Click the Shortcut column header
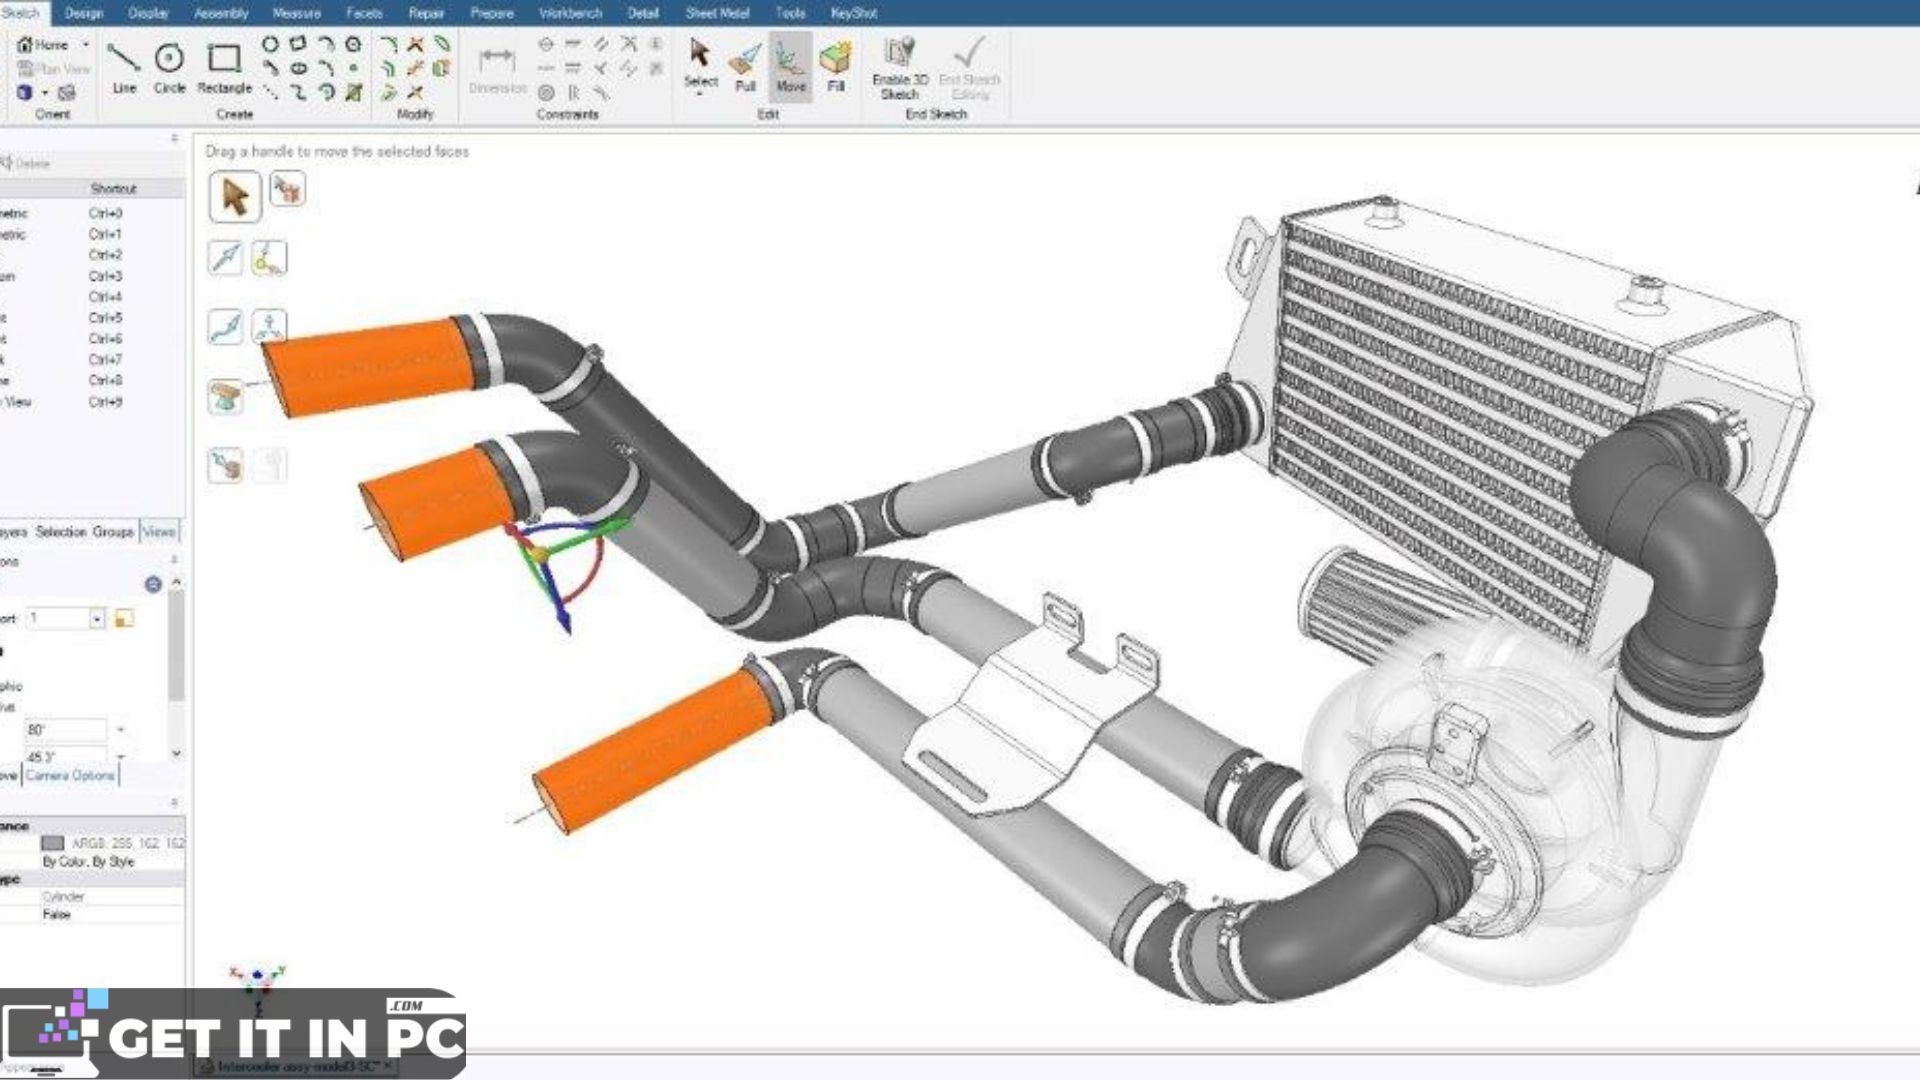 point(113,189)
